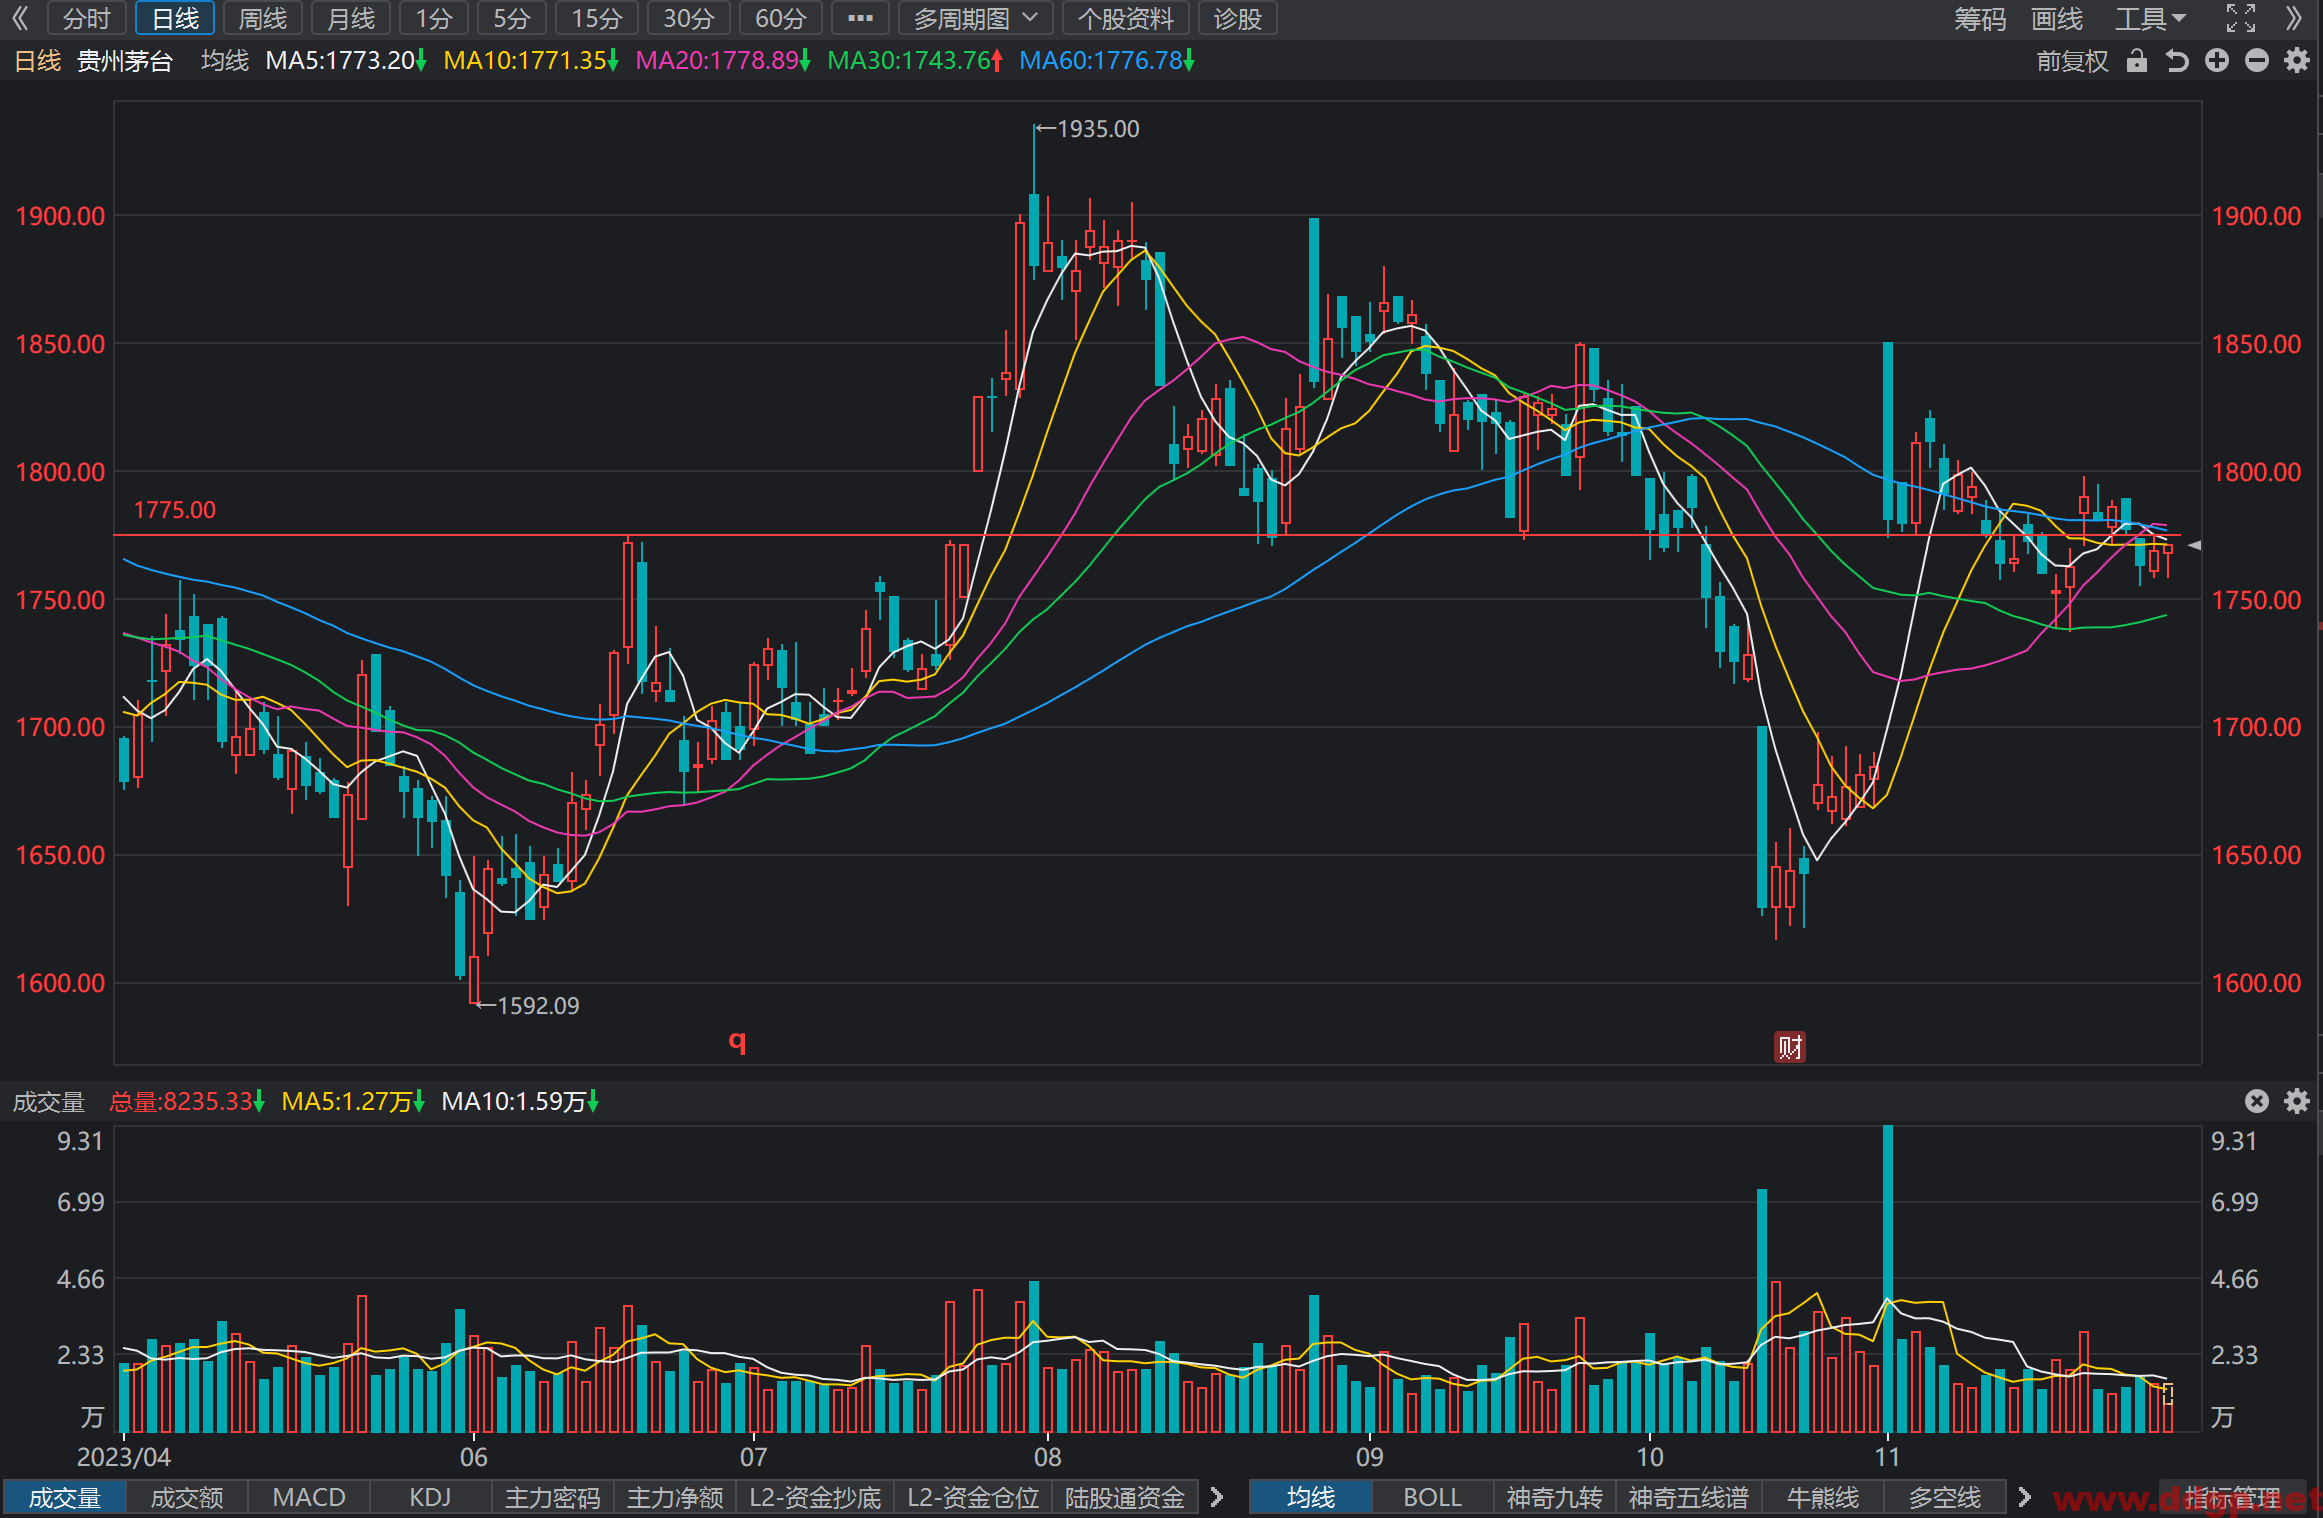Image resolution: width=2323 pixels, height=1518 pixels.
Task: Show more periods via the ellipsis button
Action: click(x=860, y=18)
